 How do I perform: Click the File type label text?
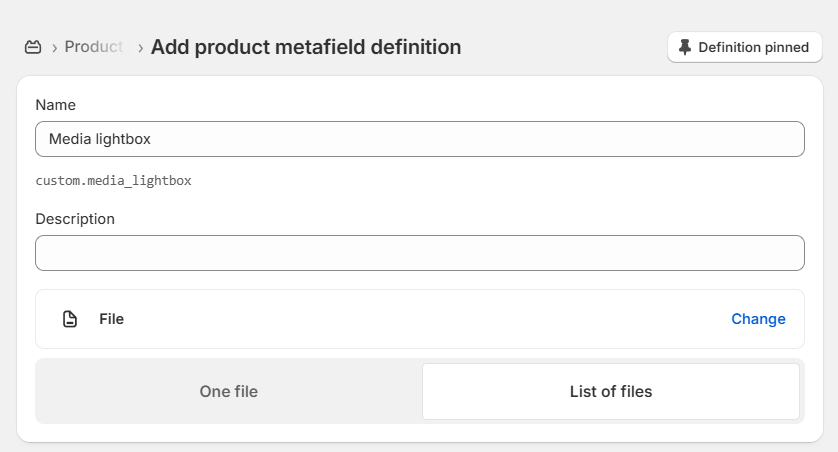(111, 319)
